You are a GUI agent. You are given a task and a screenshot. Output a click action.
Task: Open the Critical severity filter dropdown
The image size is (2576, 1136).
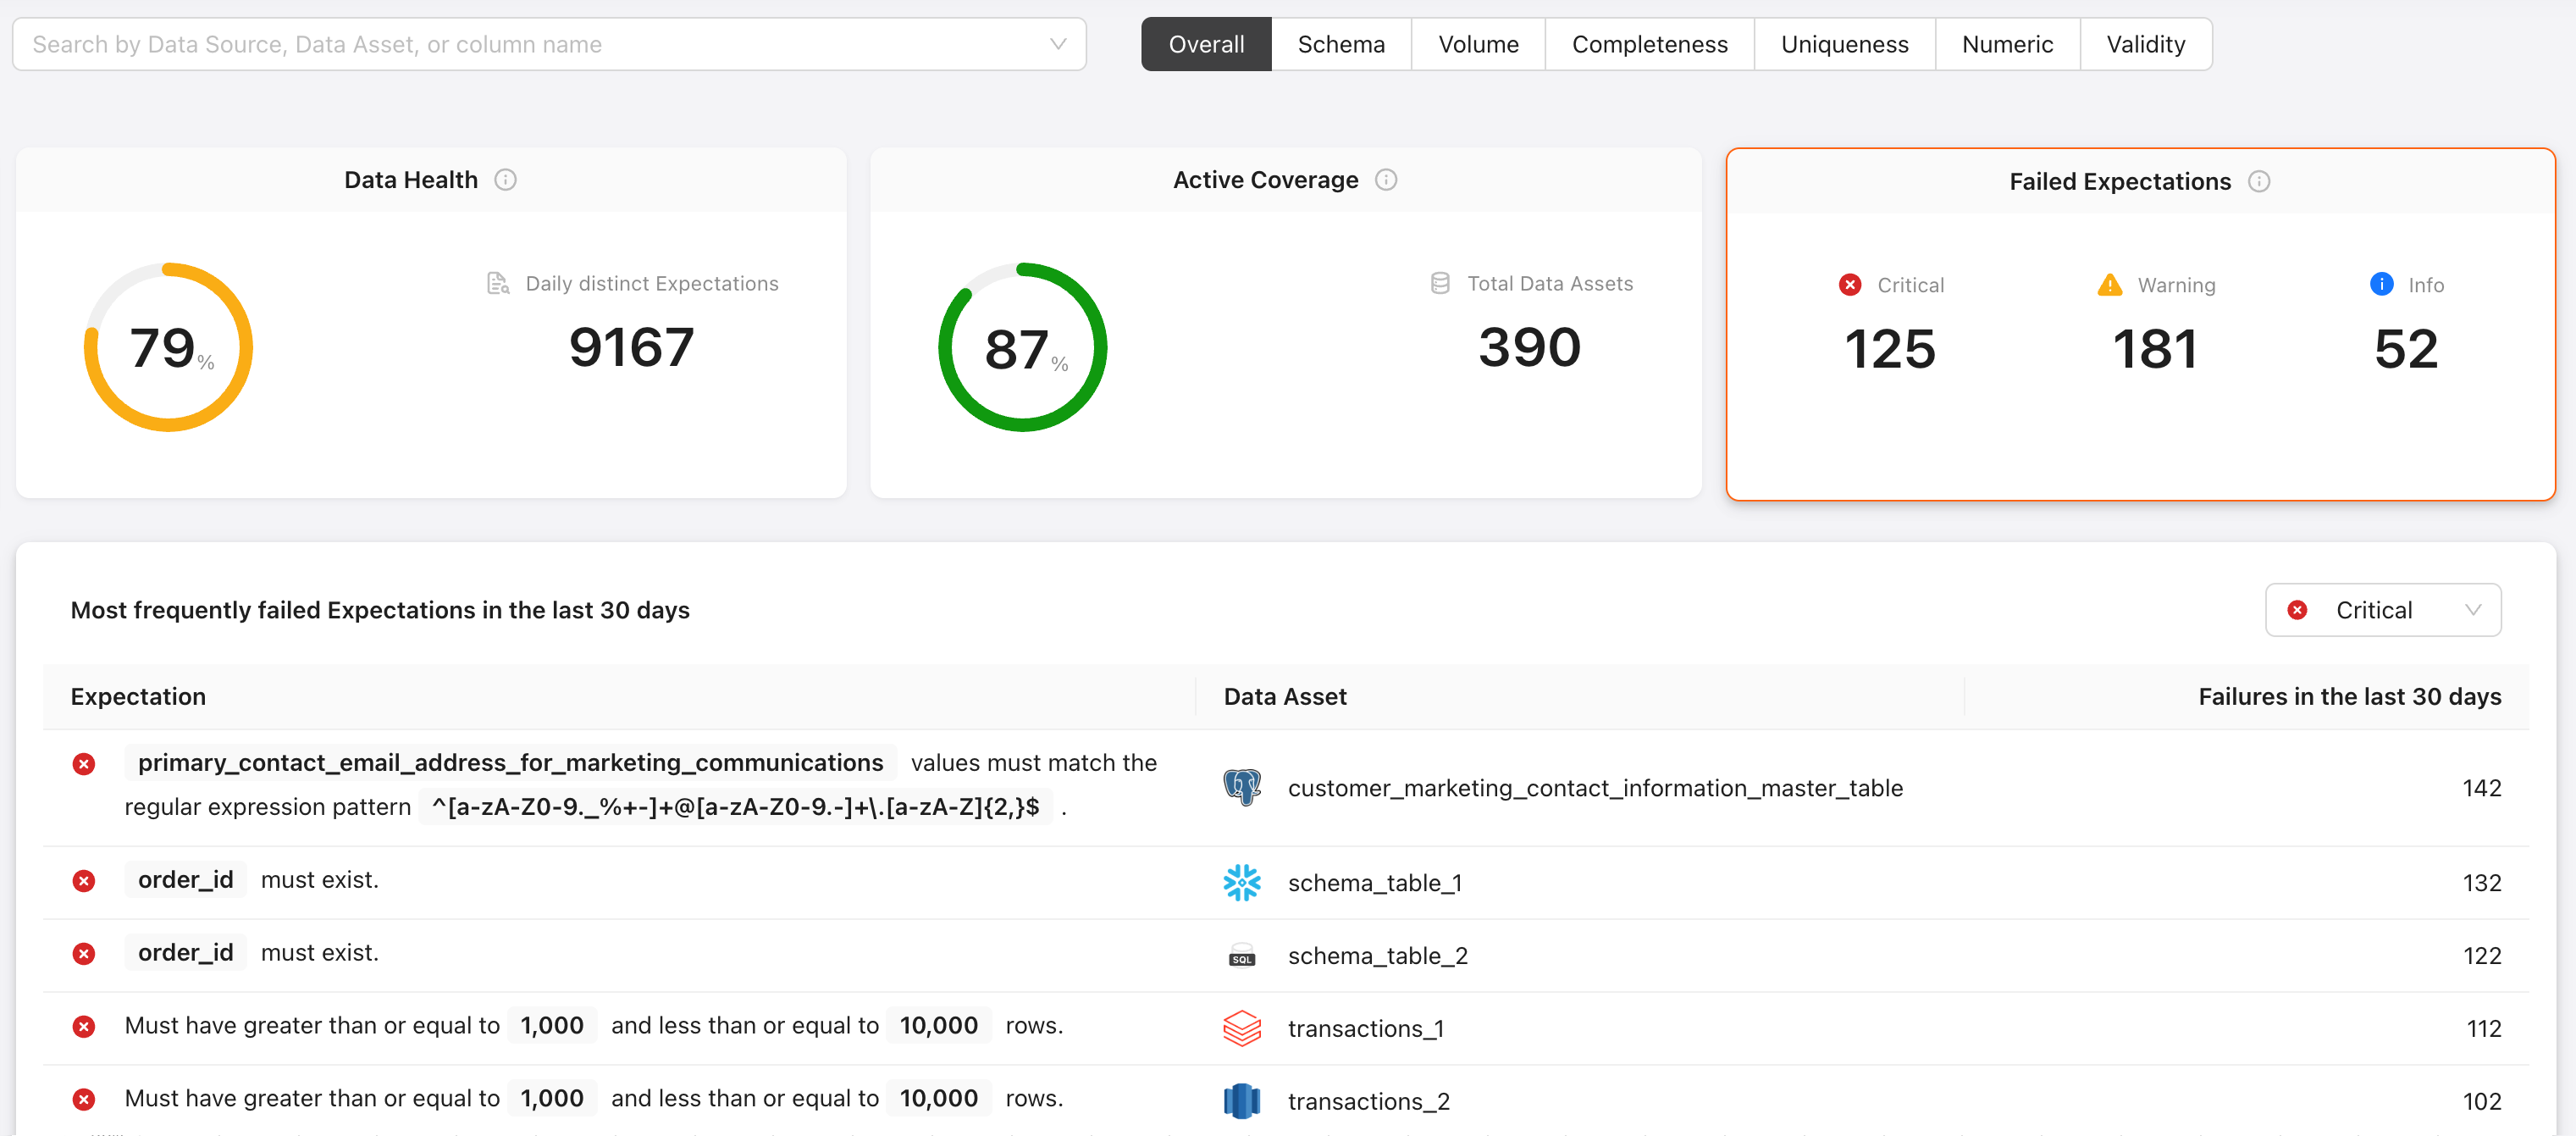[2382, 610]
